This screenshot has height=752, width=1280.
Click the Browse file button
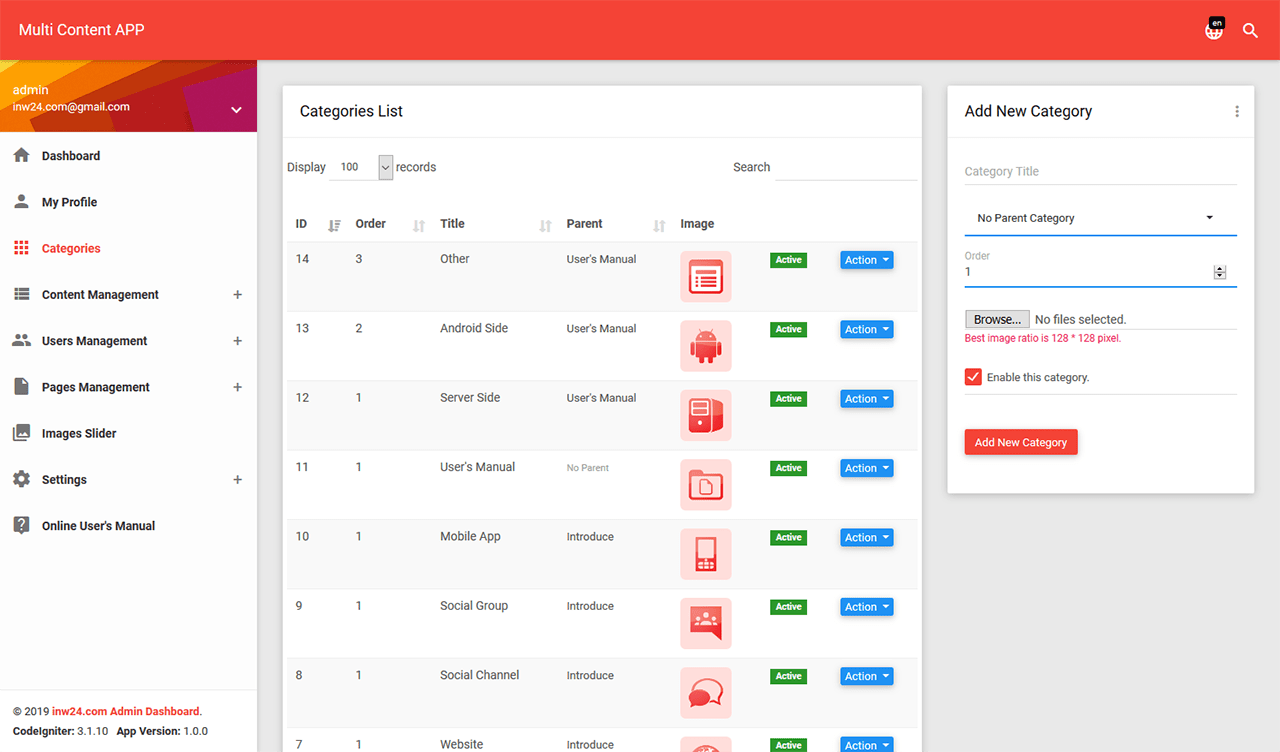click(997, 319)
